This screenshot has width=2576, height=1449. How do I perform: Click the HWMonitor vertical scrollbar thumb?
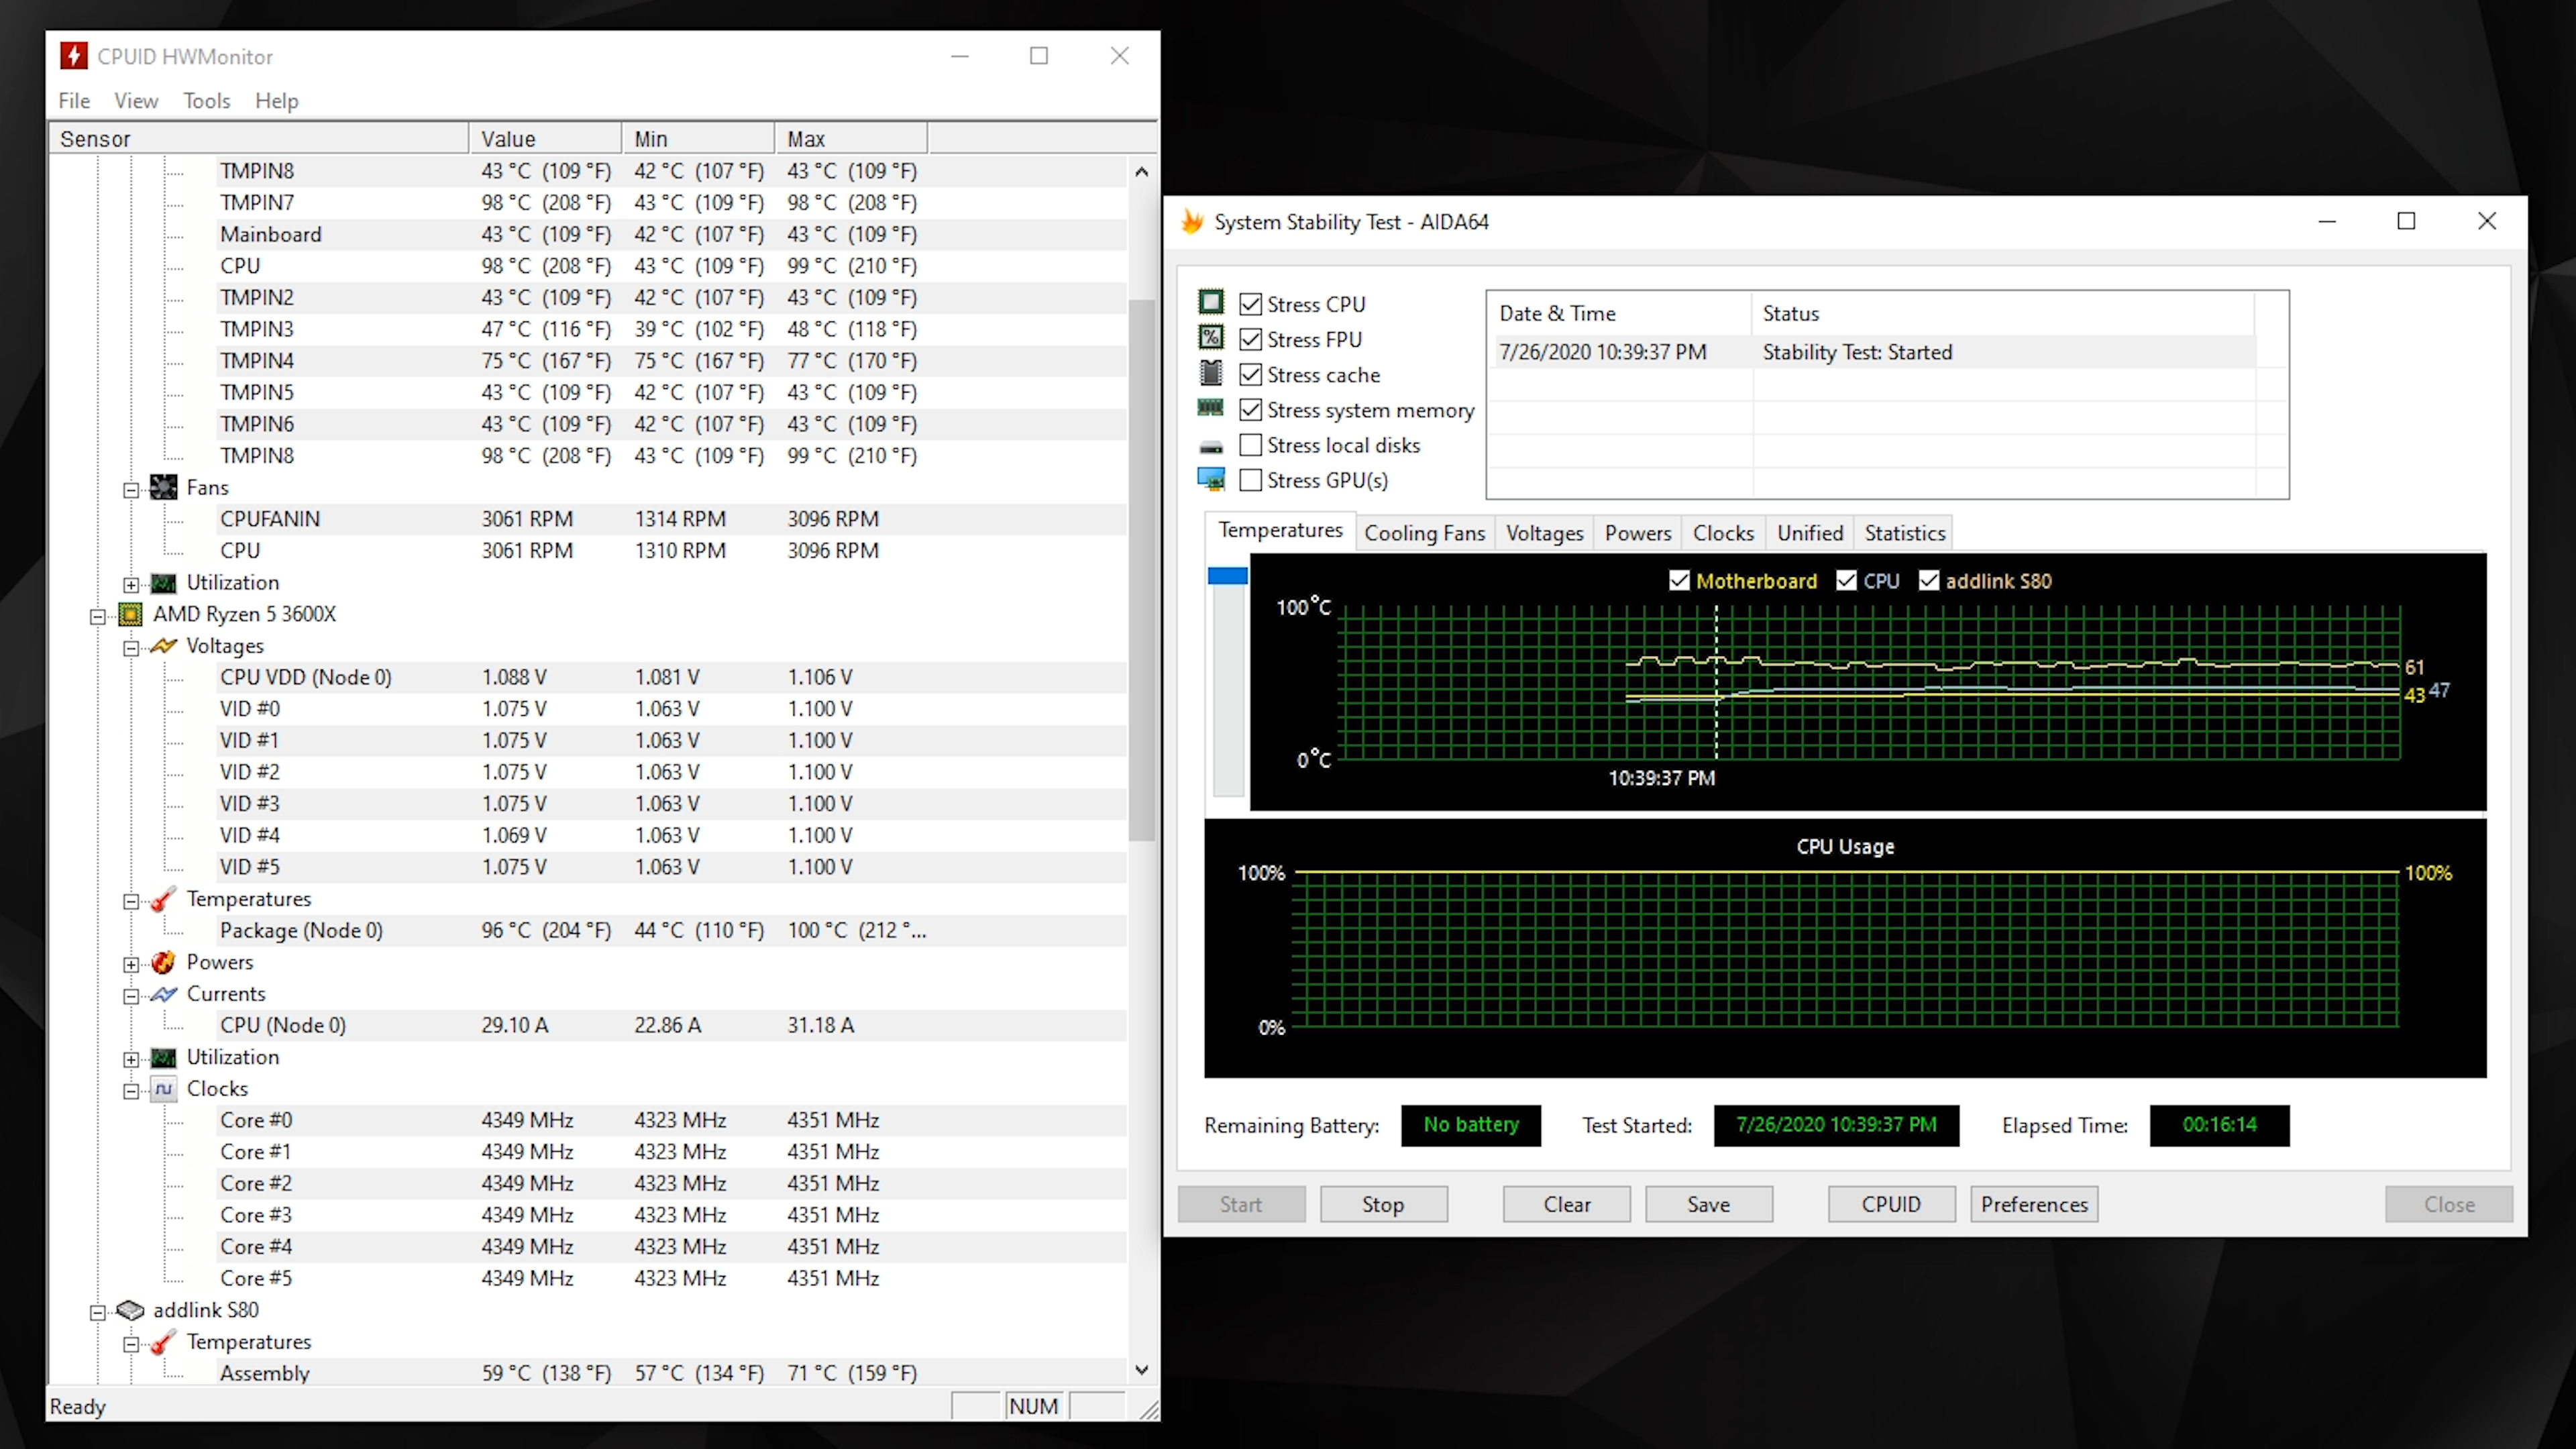[1141, 570]
